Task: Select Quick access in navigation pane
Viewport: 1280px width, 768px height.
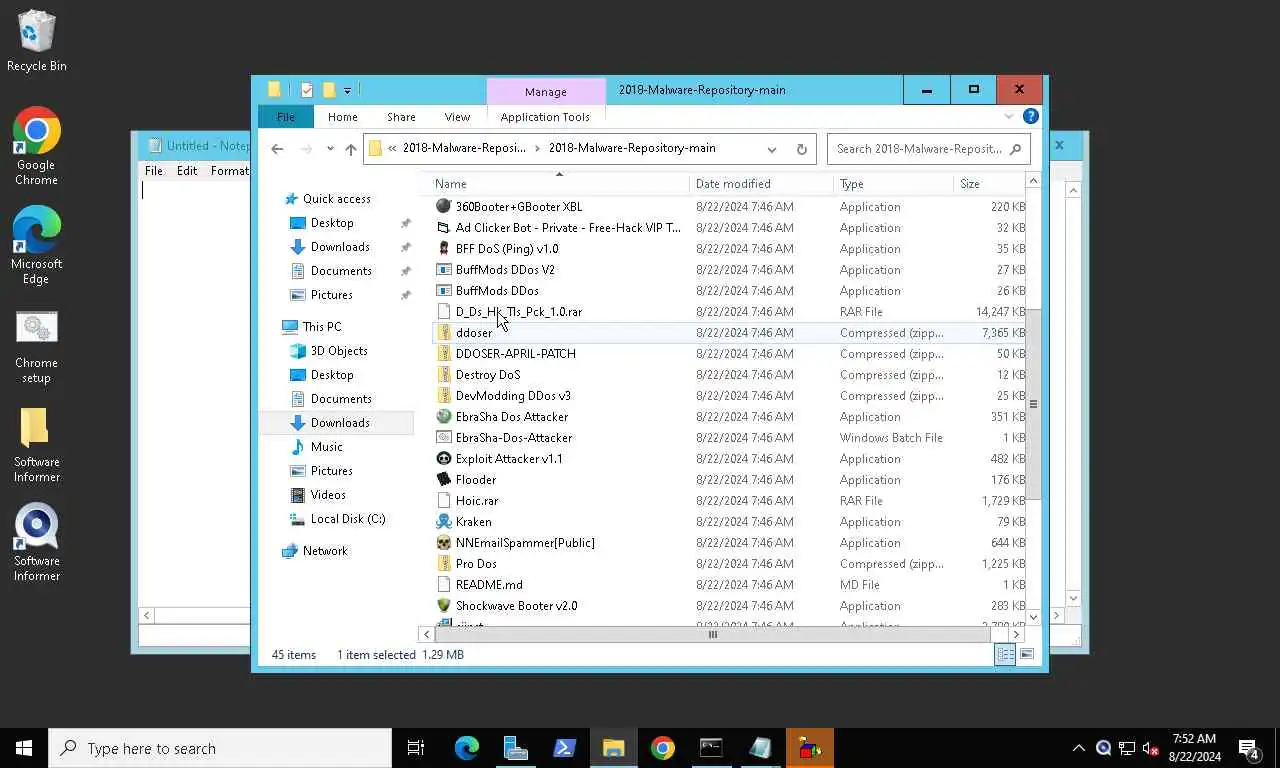Action: coord(336,199)
